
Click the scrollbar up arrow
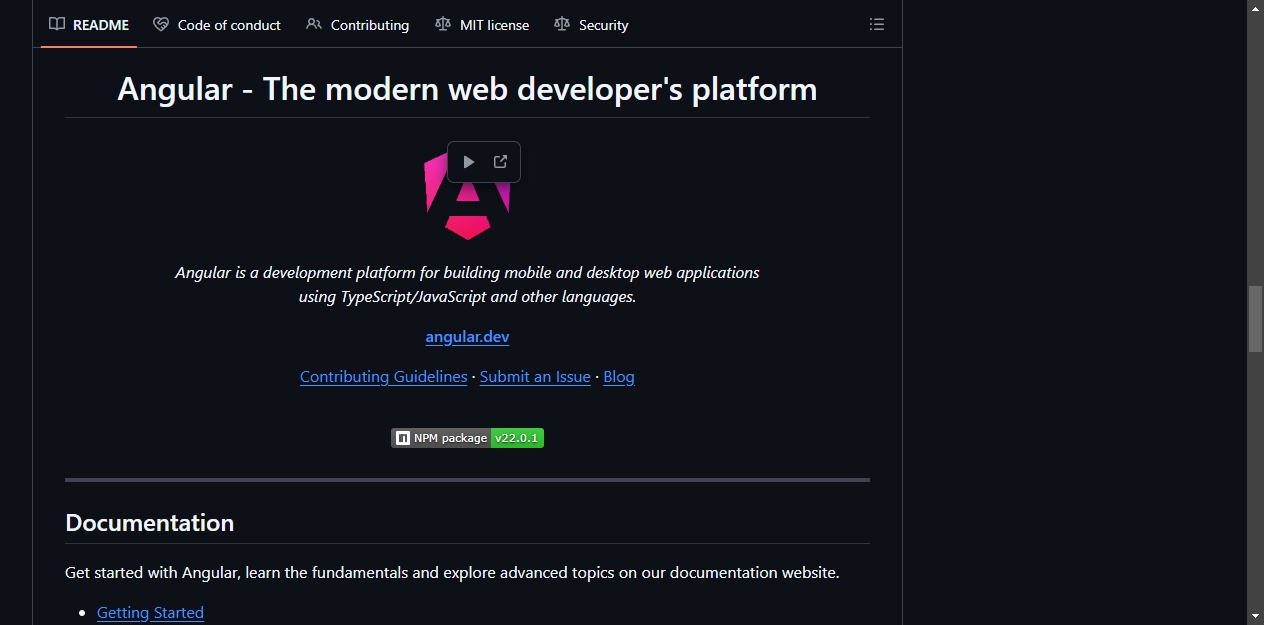1255,8
